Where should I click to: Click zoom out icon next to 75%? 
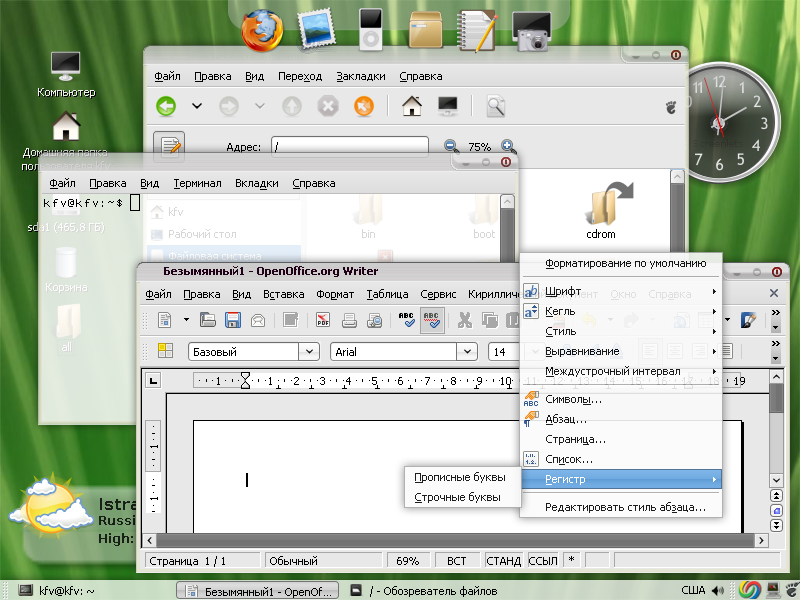coord(451,146)
